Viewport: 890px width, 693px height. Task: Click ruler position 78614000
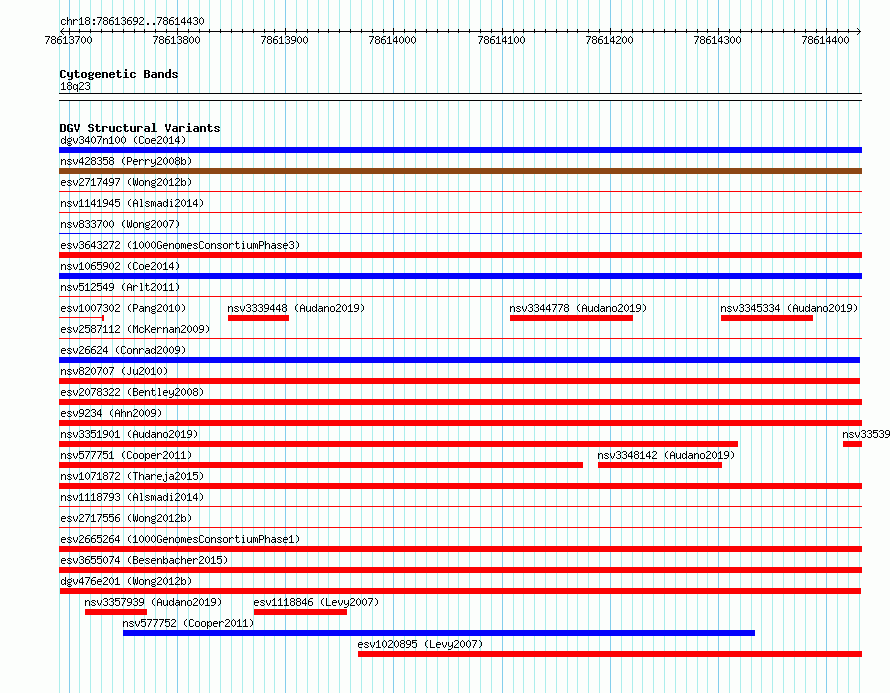pos(392,40)
